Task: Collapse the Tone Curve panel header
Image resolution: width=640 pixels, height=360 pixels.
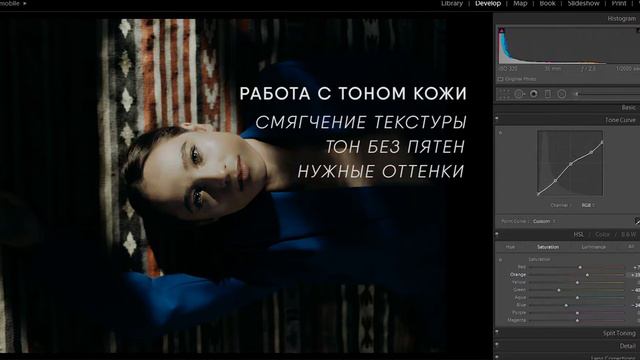Action: 620,120
